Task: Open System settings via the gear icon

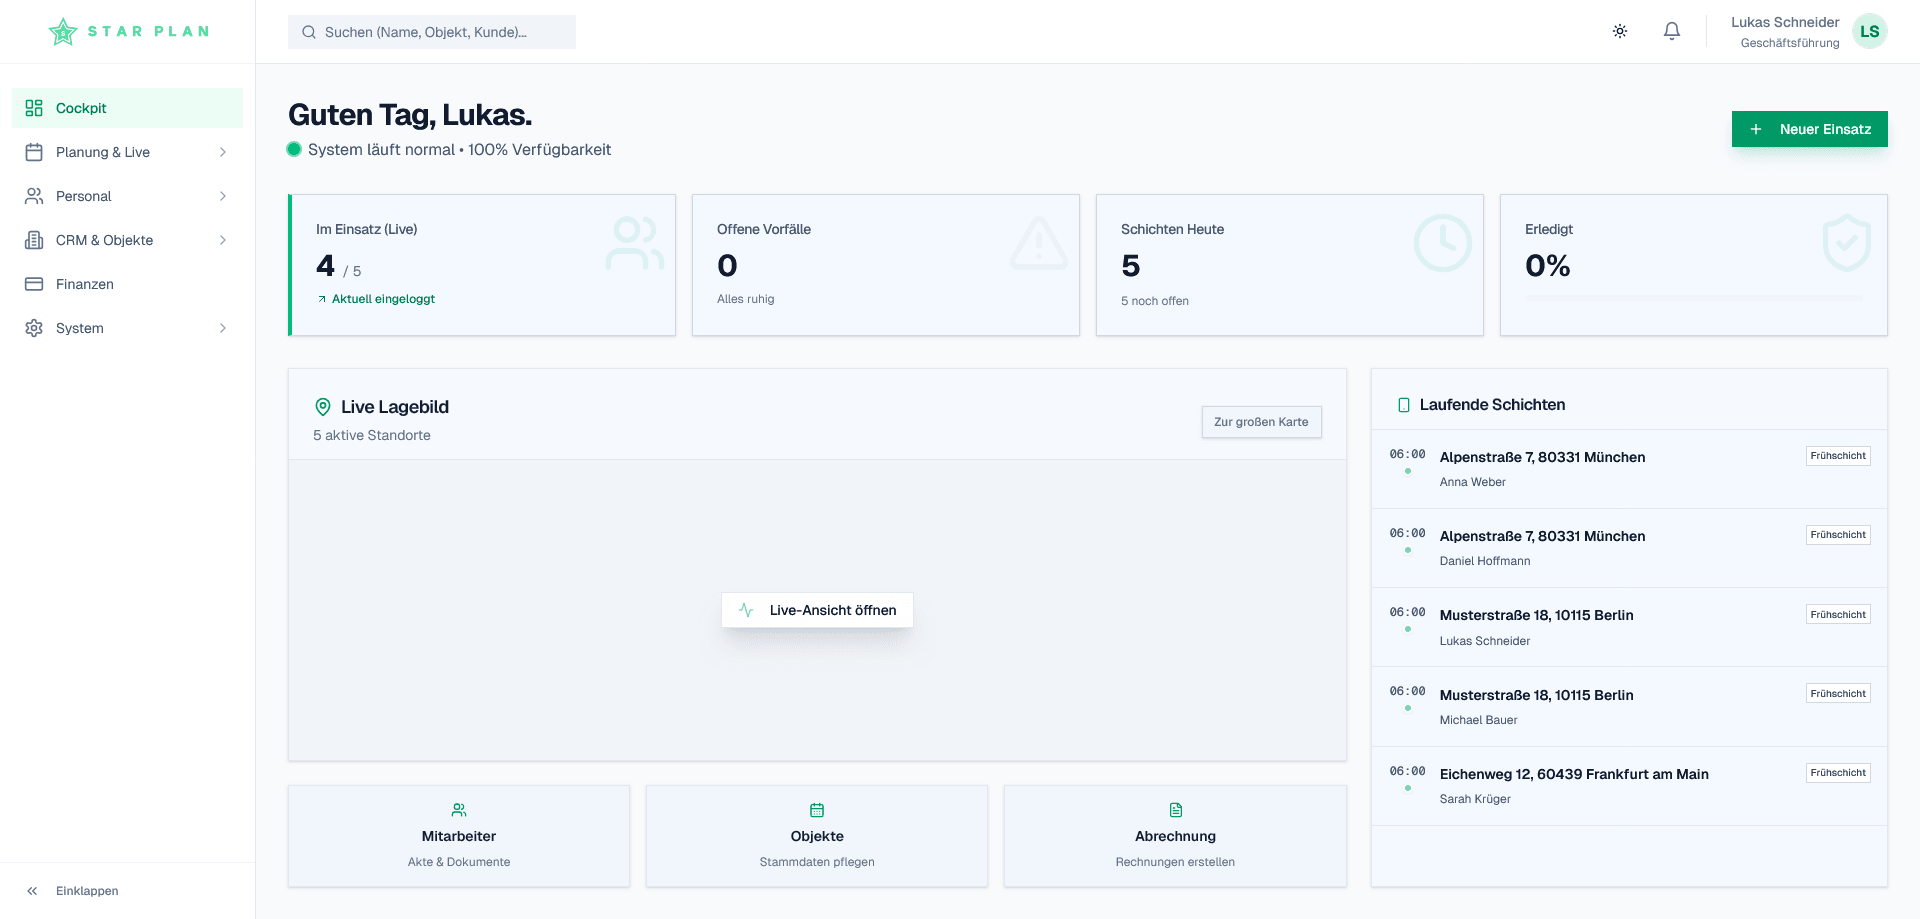Action: [35, 327]
